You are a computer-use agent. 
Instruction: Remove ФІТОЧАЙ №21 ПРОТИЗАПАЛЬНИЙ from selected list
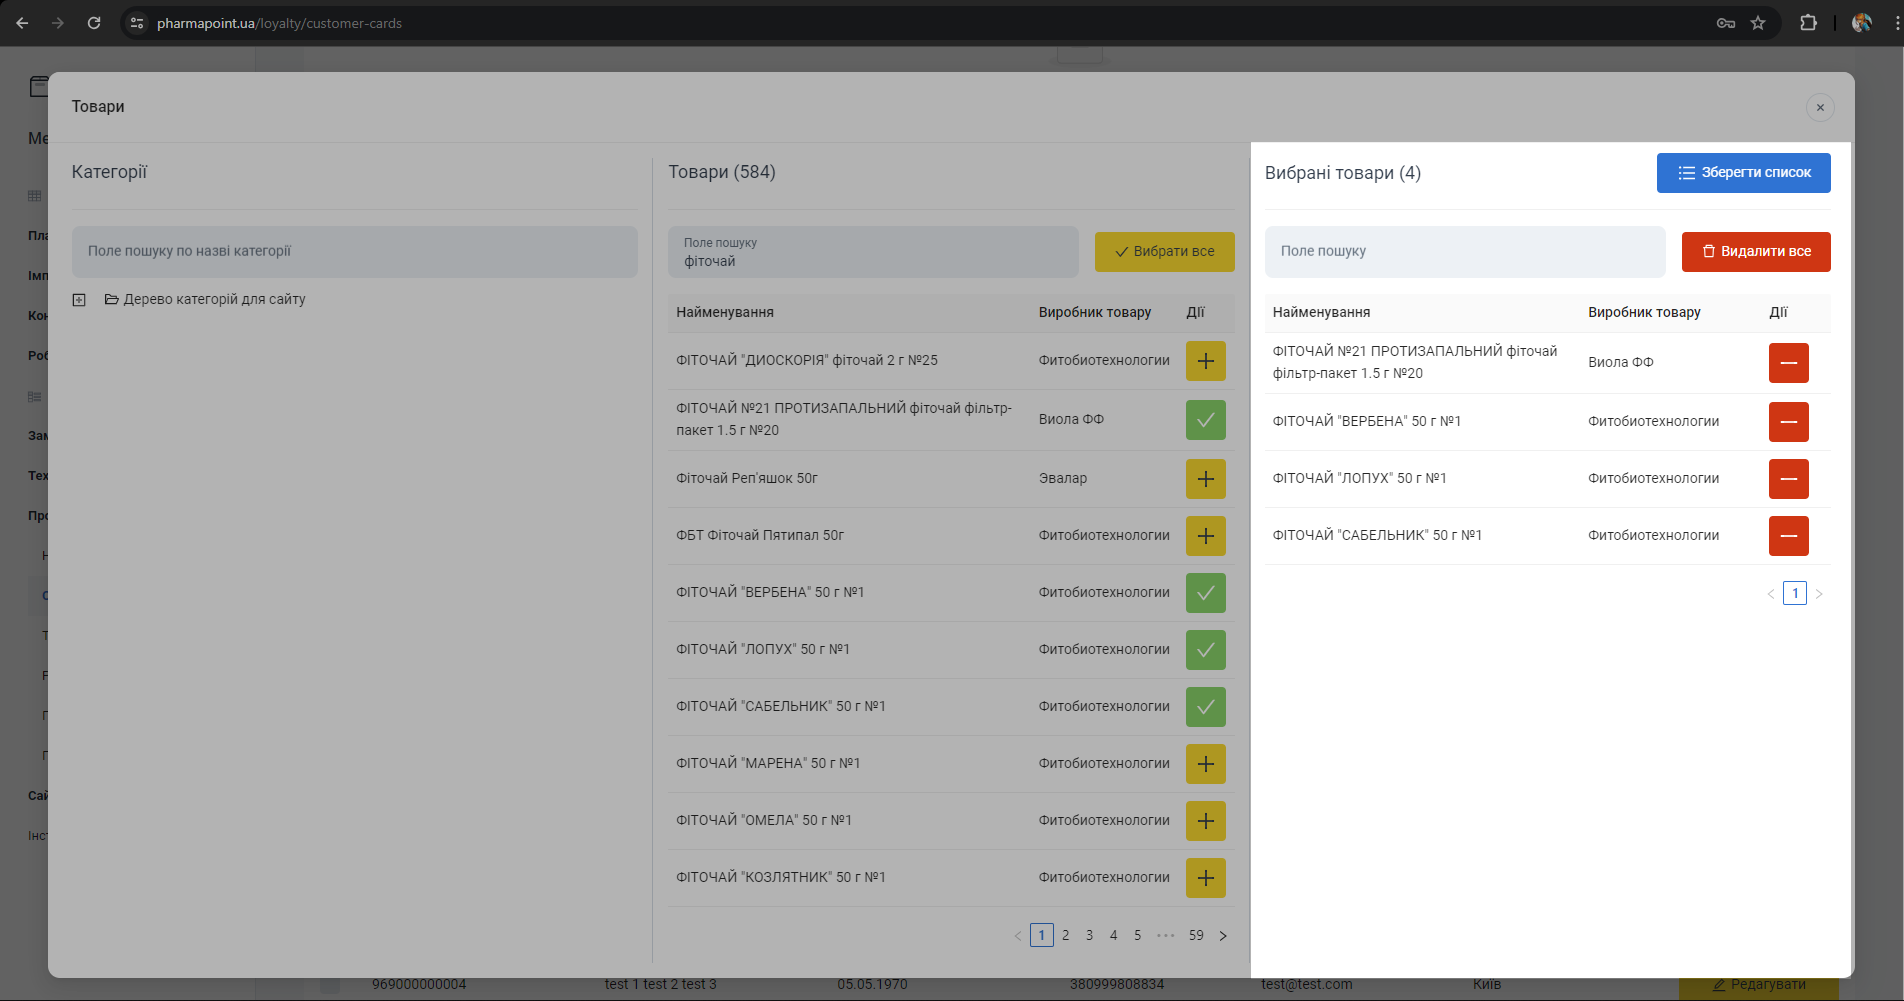pos(1788,363)
